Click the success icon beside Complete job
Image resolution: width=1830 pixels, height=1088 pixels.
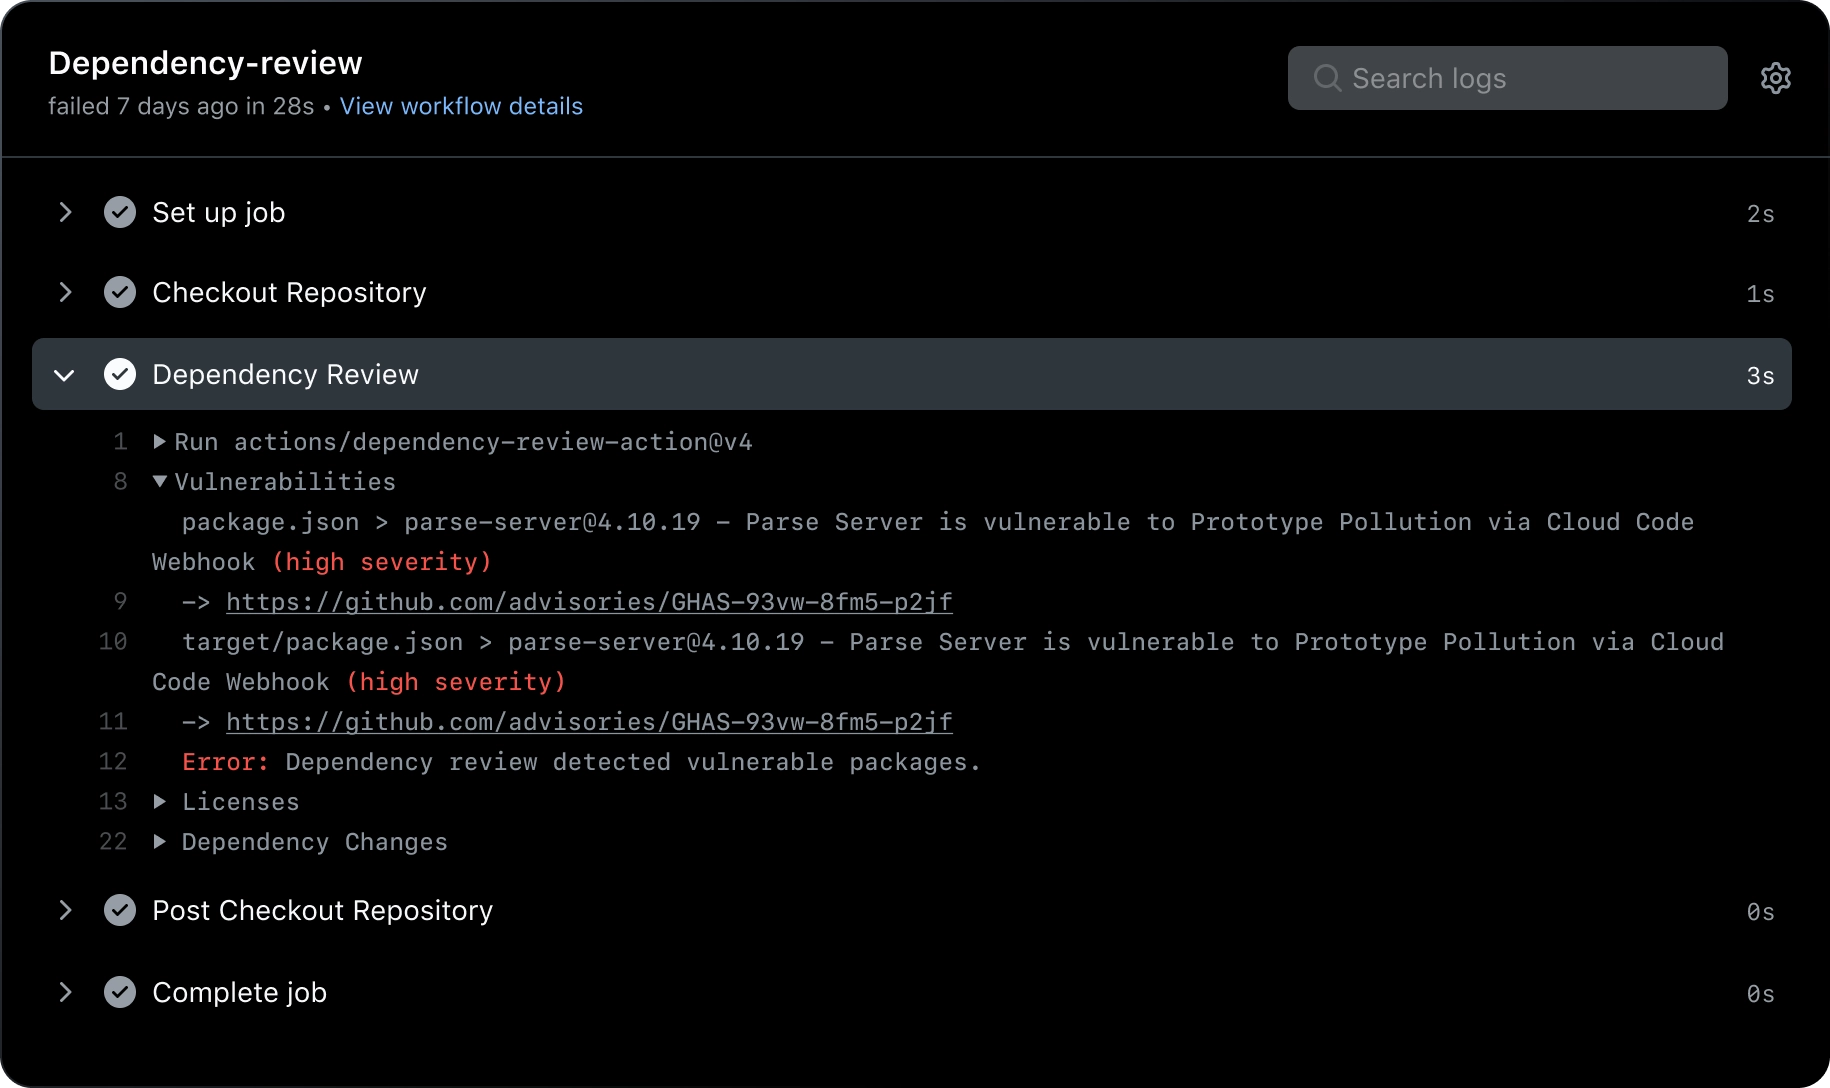click(120, 992)
